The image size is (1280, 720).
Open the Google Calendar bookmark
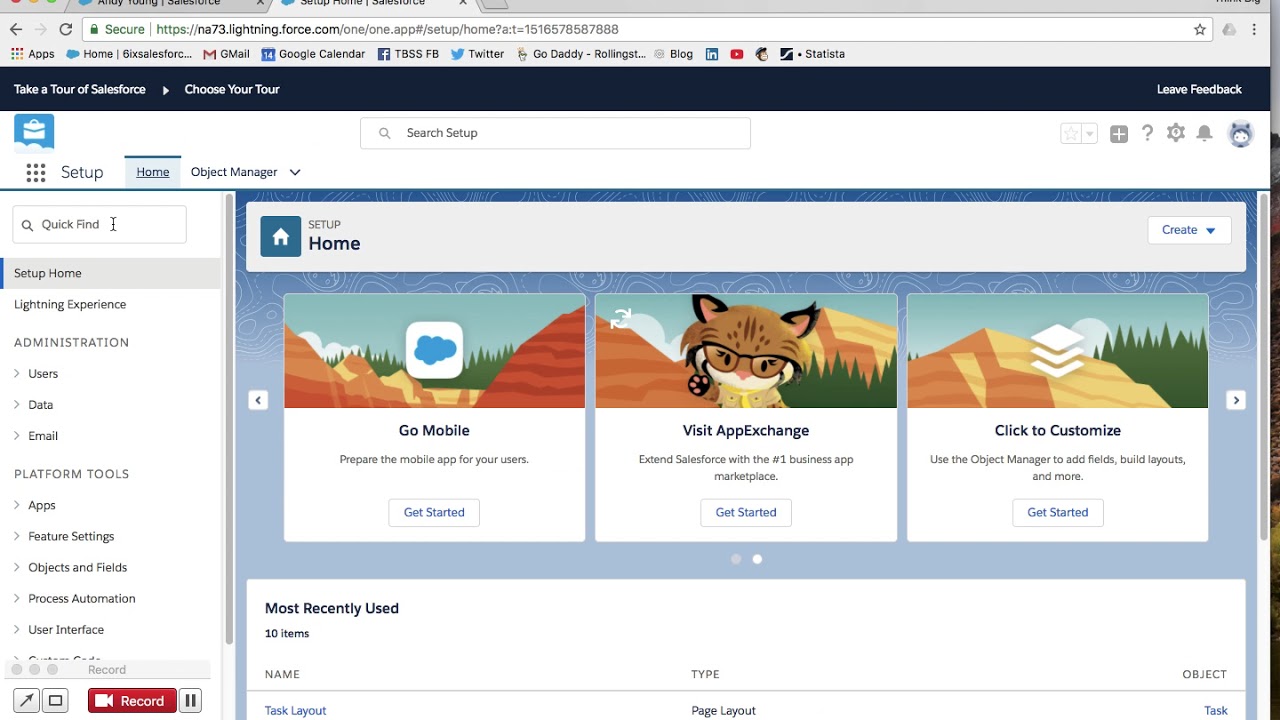313,54
